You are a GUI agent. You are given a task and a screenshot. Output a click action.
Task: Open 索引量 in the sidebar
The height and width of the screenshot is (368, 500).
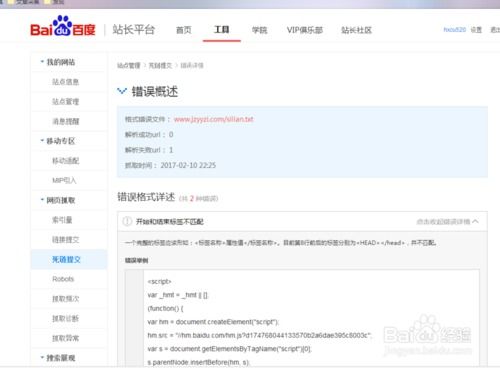62,220
